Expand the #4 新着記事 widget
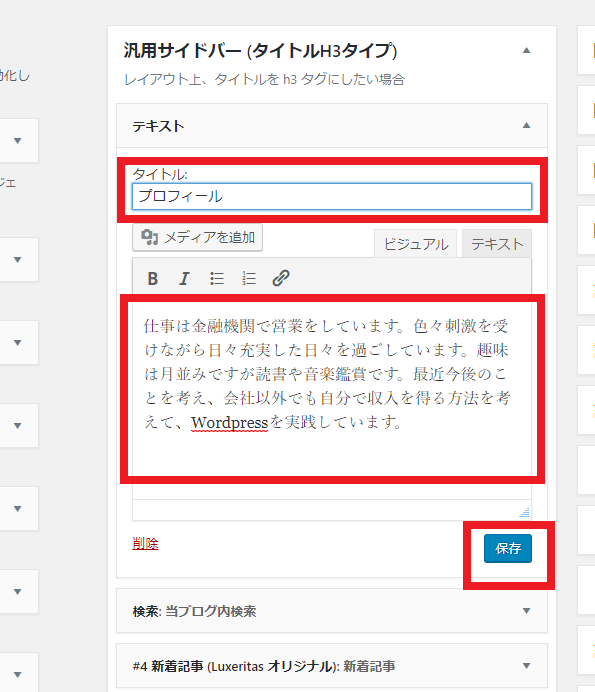The height and width of the screenshot is (692, 595). [x=332, y=666]
